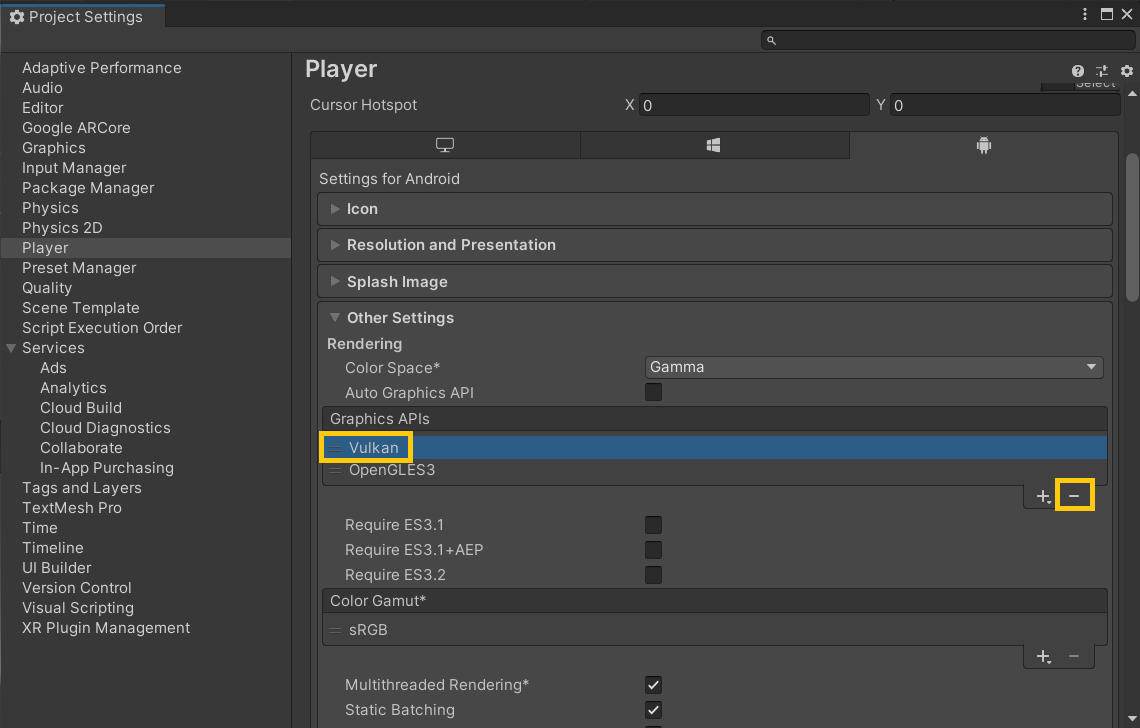Open the Timeline settings category
This screenshot has width=1140, height=728.
click(53, 548)
